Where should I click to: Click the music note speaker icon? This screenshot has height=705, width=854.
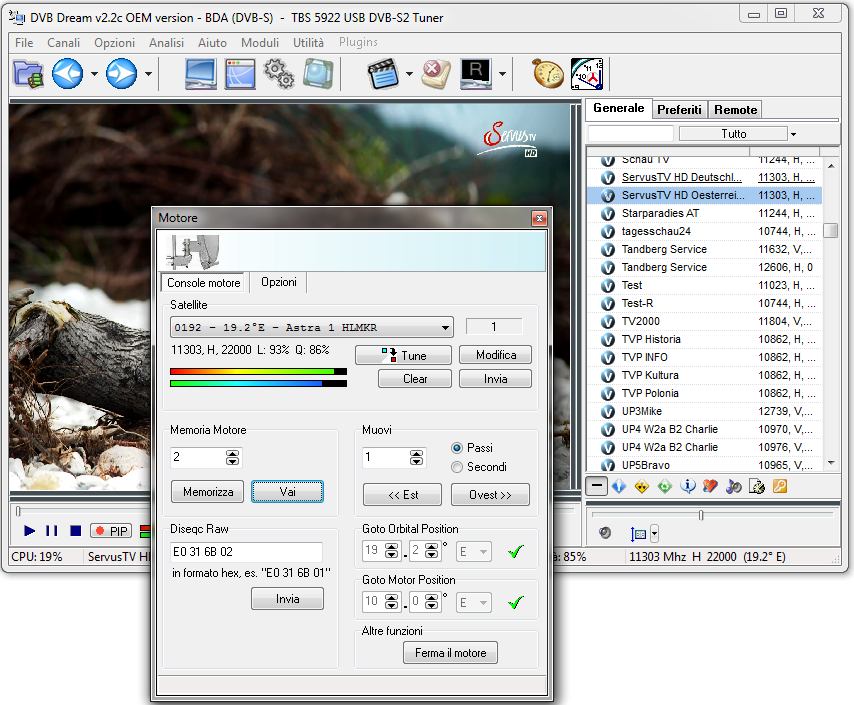(734, 486)
